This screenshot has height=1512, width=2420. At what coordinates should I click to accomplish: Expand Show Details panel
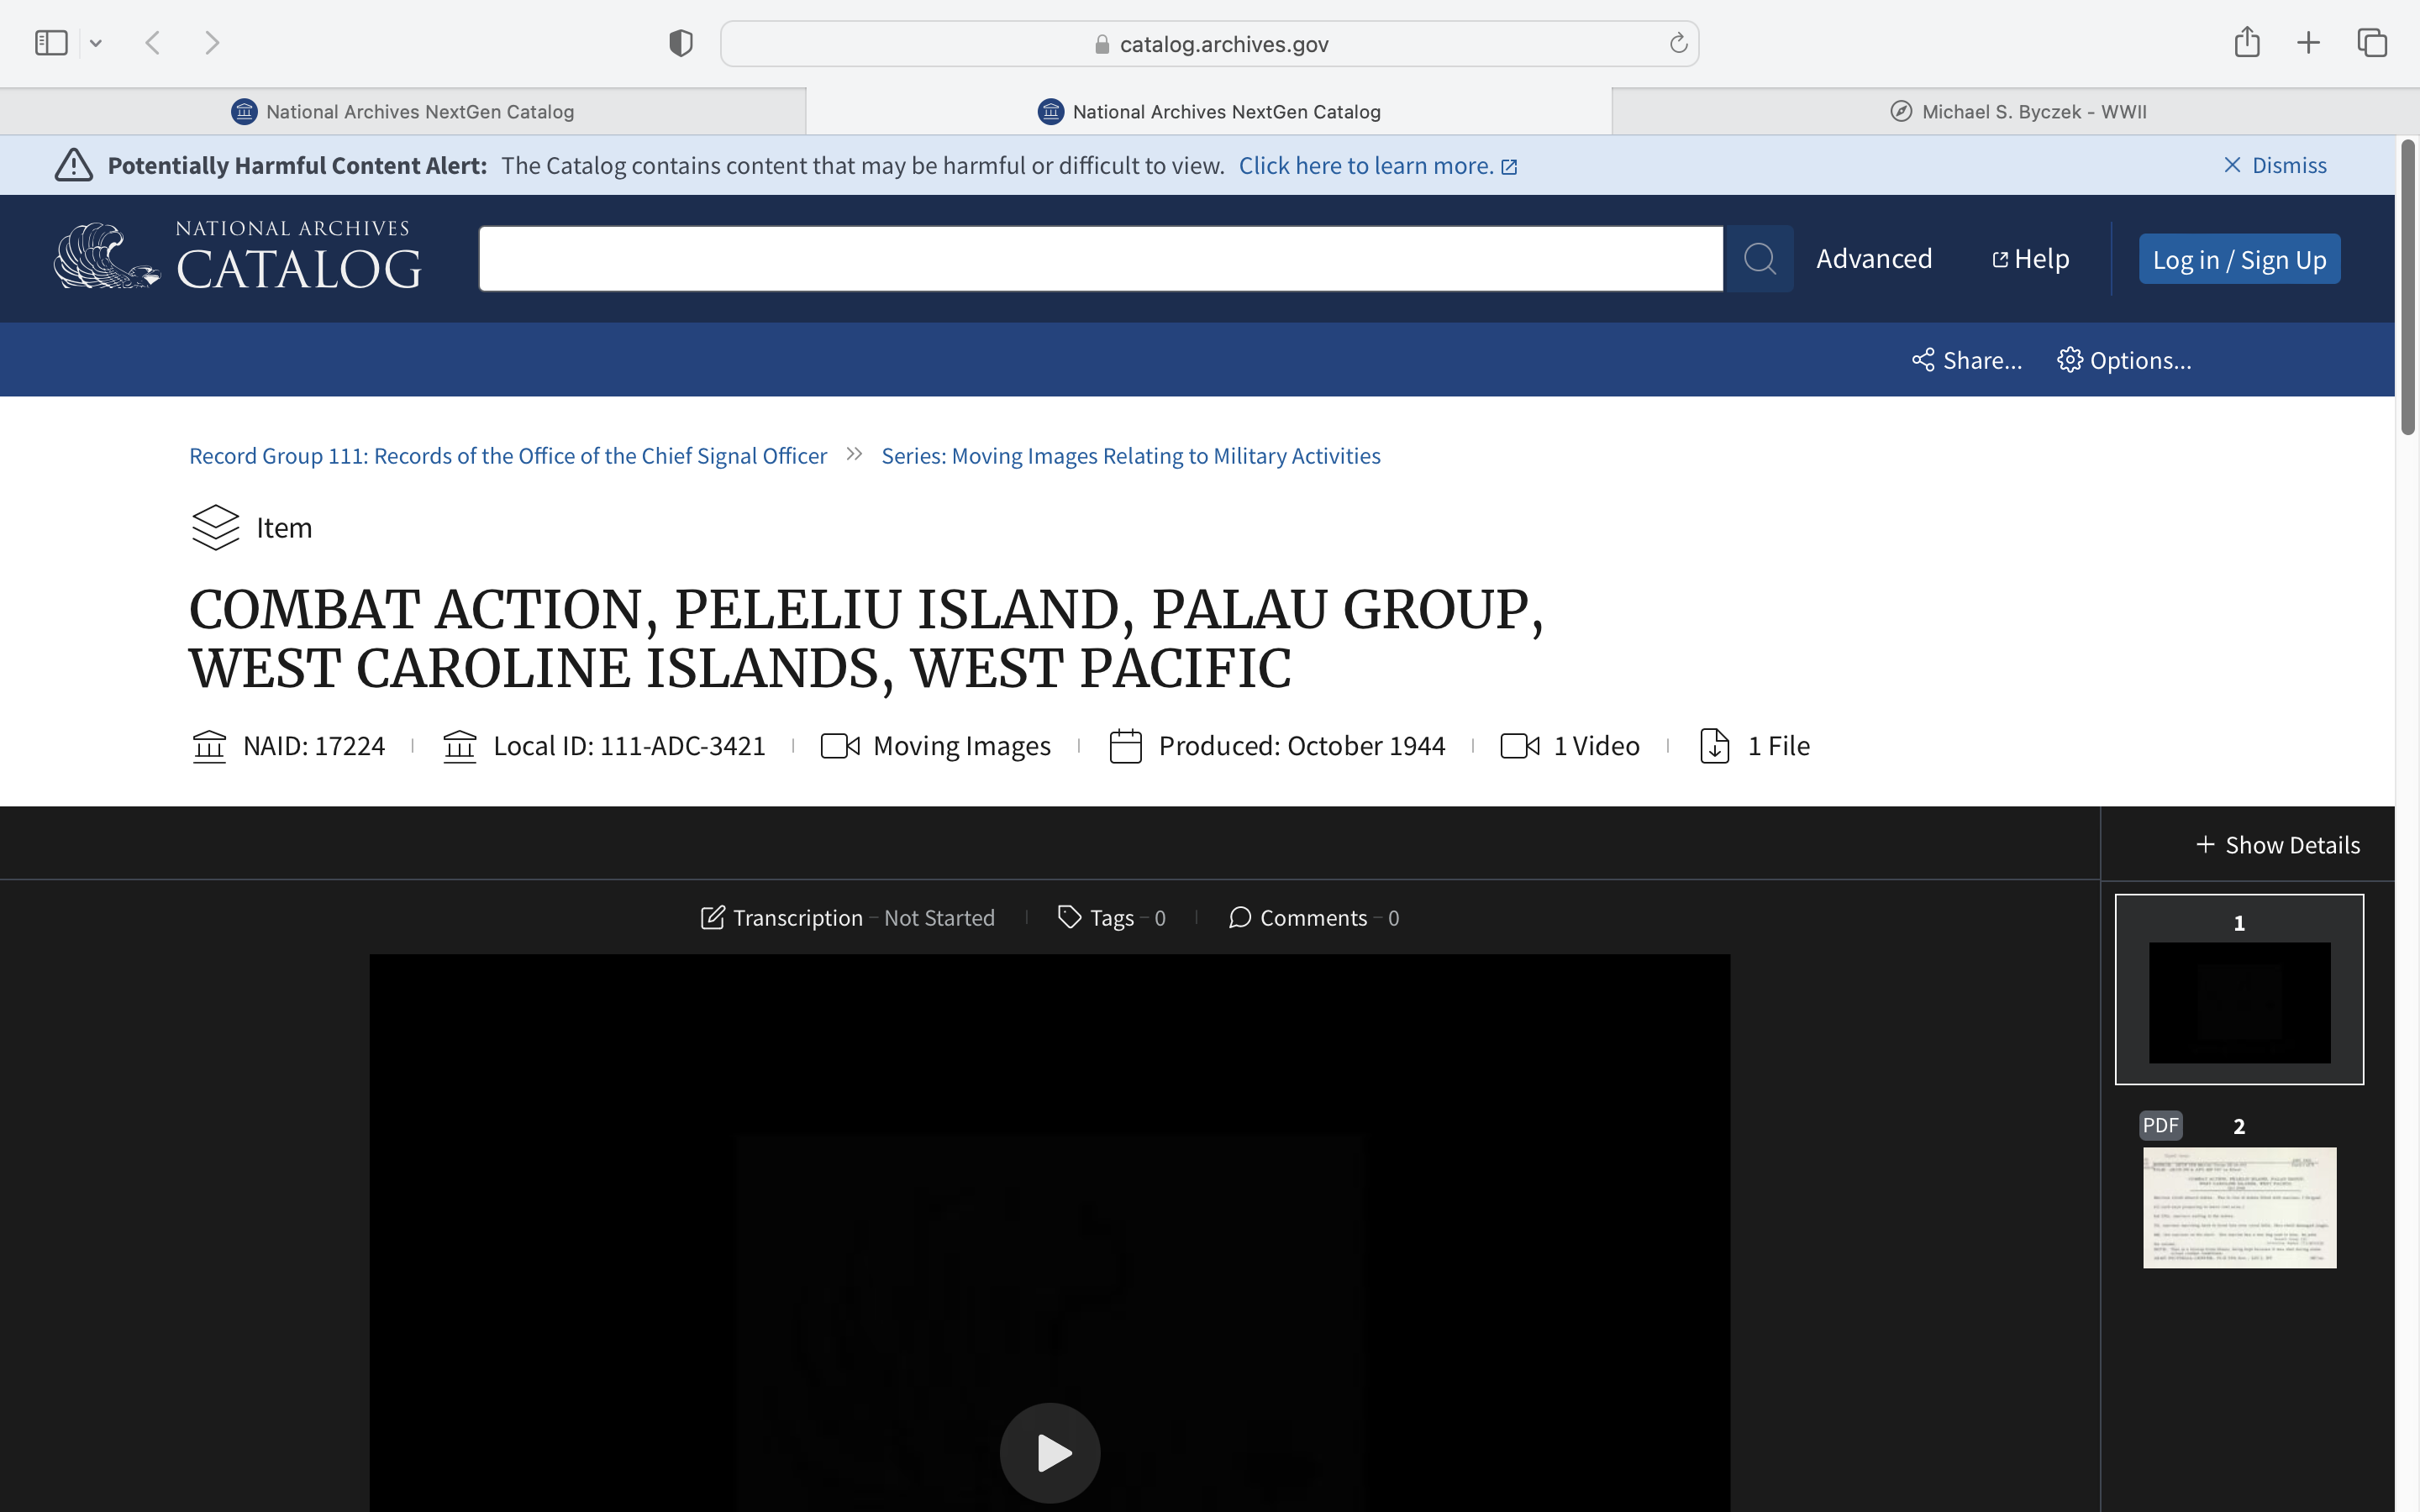[x=2277, y=845]
